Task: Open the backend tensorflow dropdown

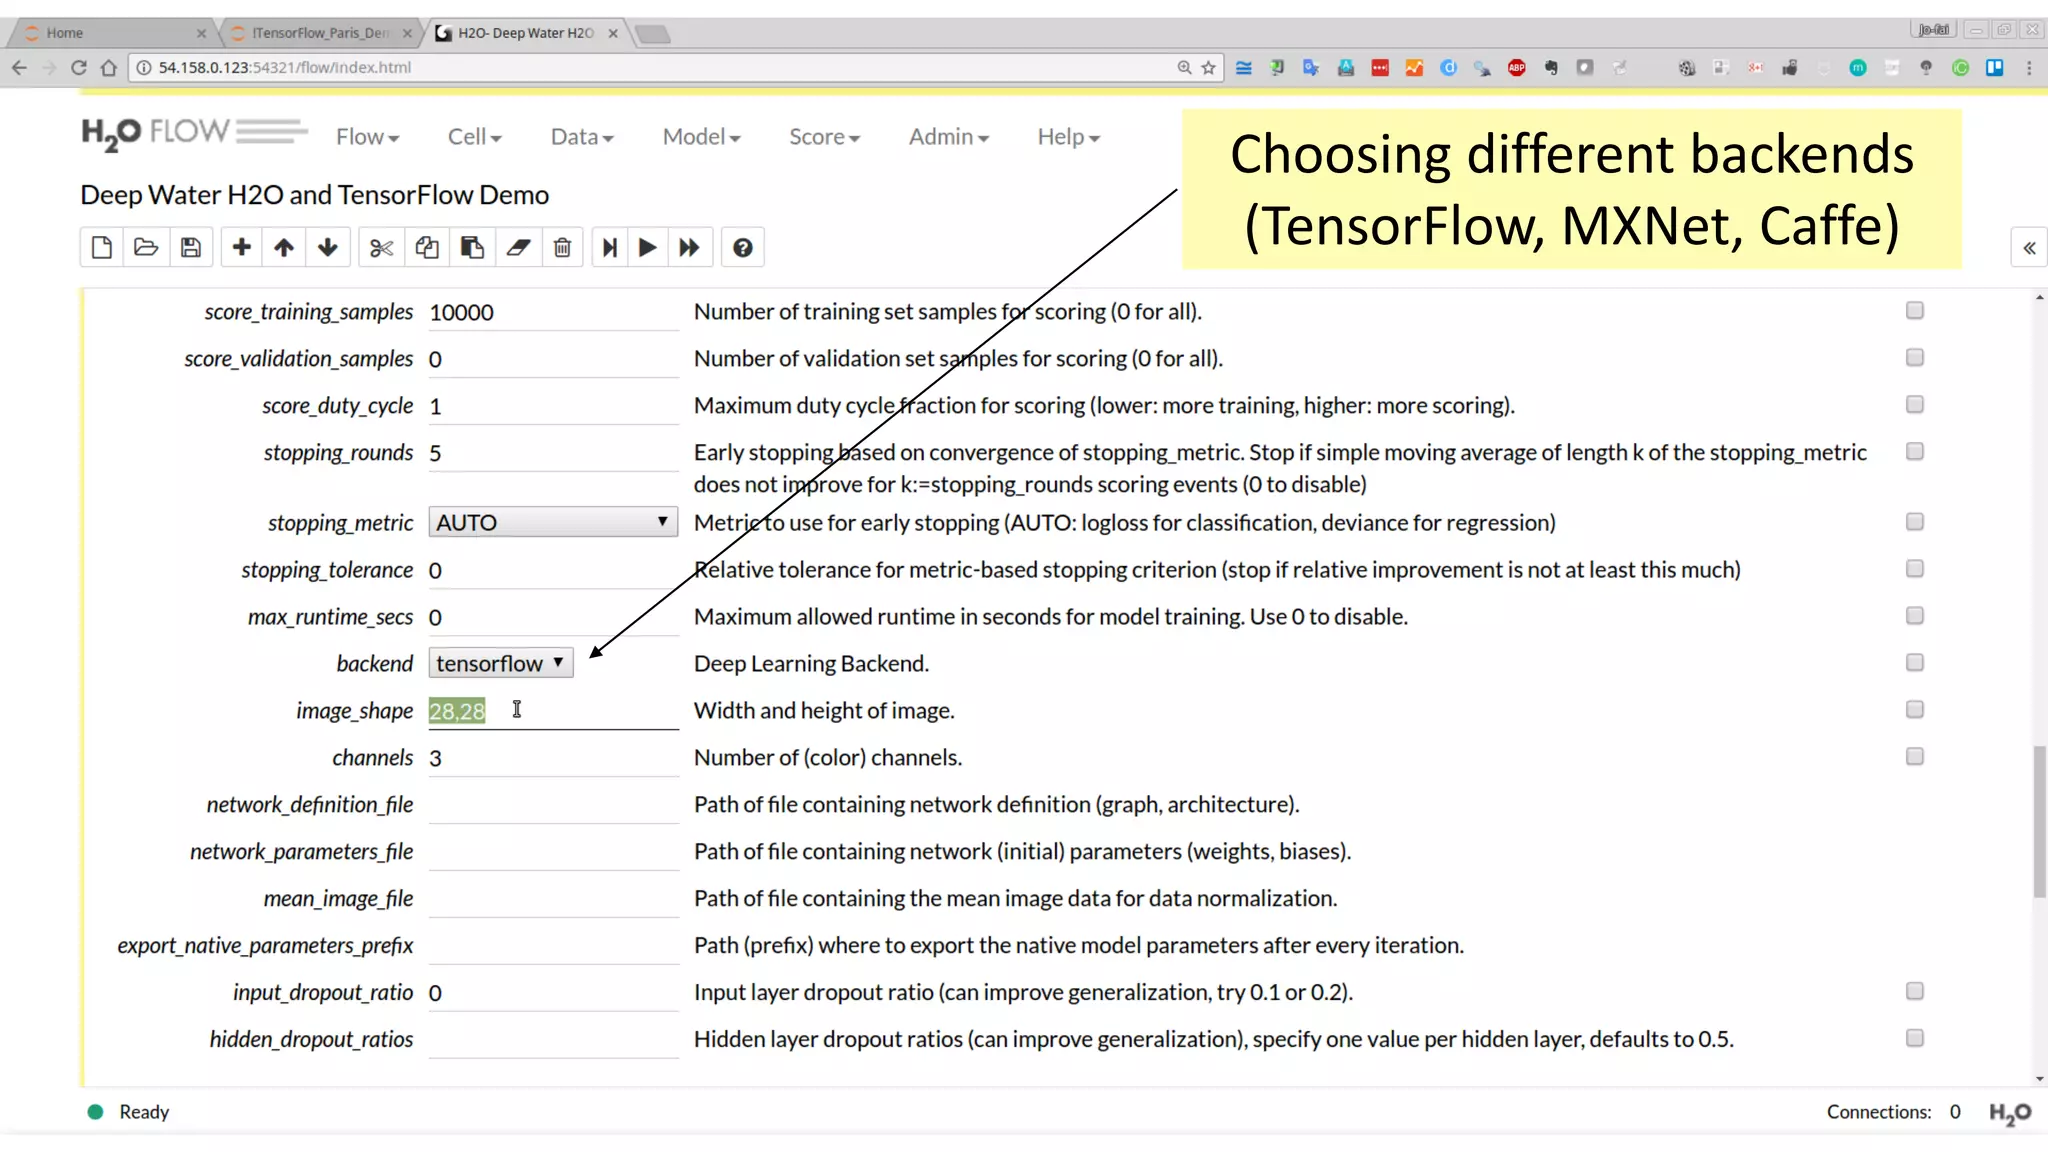Action: [x=501, y=663]
